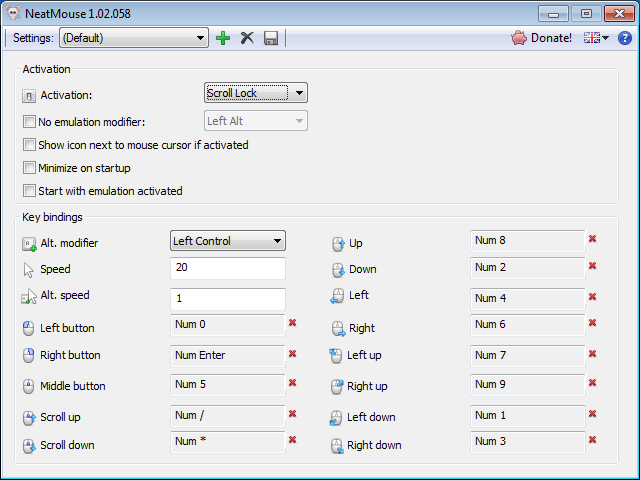
Task: Clear the Left up Num 7 binding
Action: pyautogui.click(x=592, y=354)
